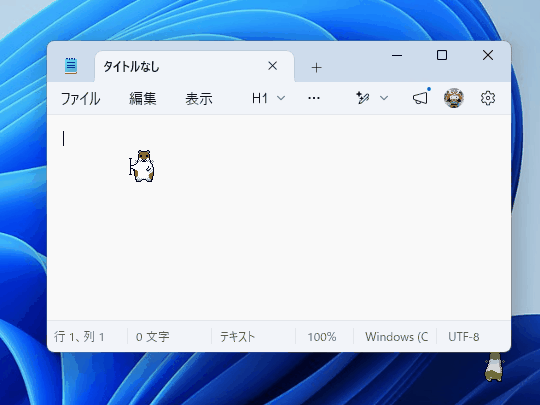This screenshot has height=405, width=540.
Task: Click the AI rewrite pen icon
Action: click(x=363, y=98)
